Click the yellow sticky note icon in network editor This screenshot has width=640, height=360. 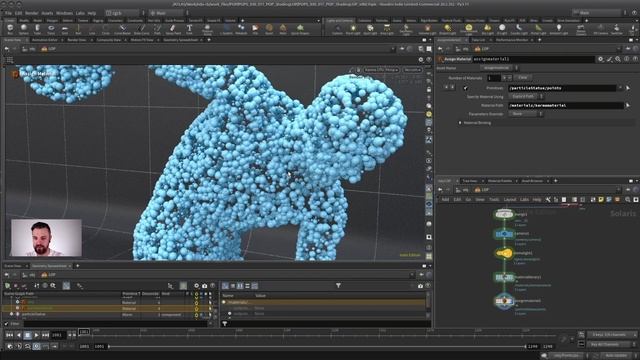[x=601, y=200]
